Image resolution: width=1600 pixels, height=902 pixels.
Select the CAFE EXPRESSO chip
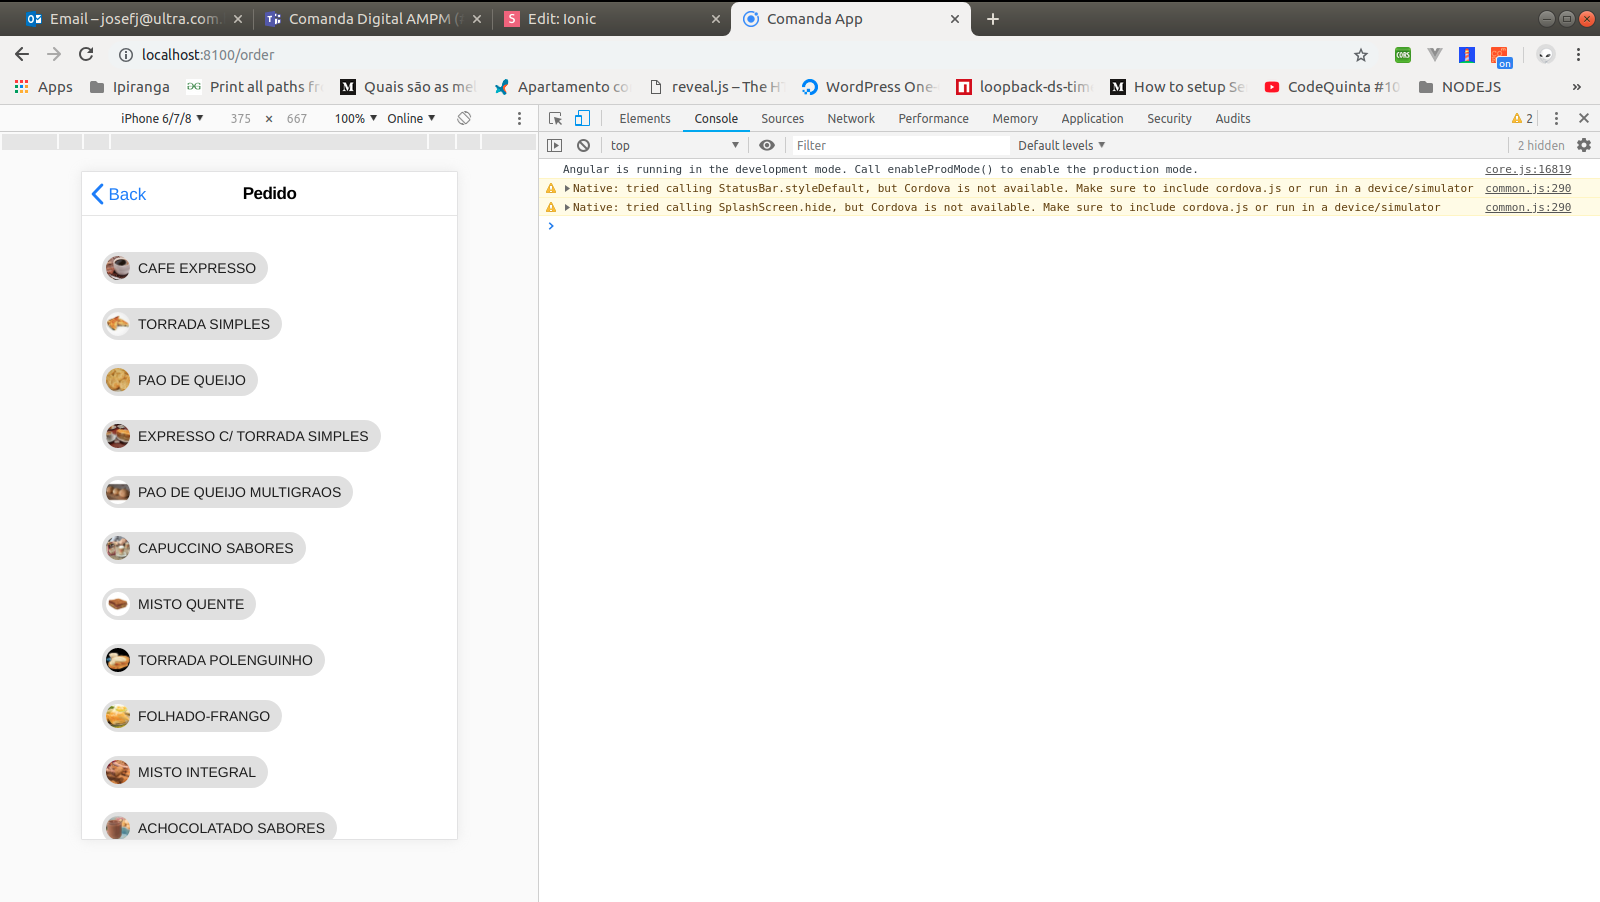pyautogui.click(x=185, y=268)
